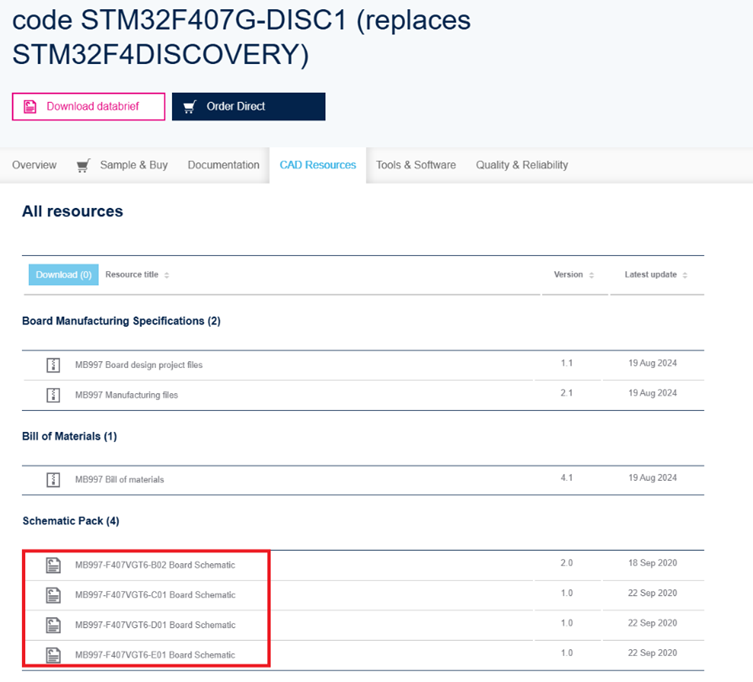
Task: Click version 4.1 of Bill of materials
Action: click(567, 478)
